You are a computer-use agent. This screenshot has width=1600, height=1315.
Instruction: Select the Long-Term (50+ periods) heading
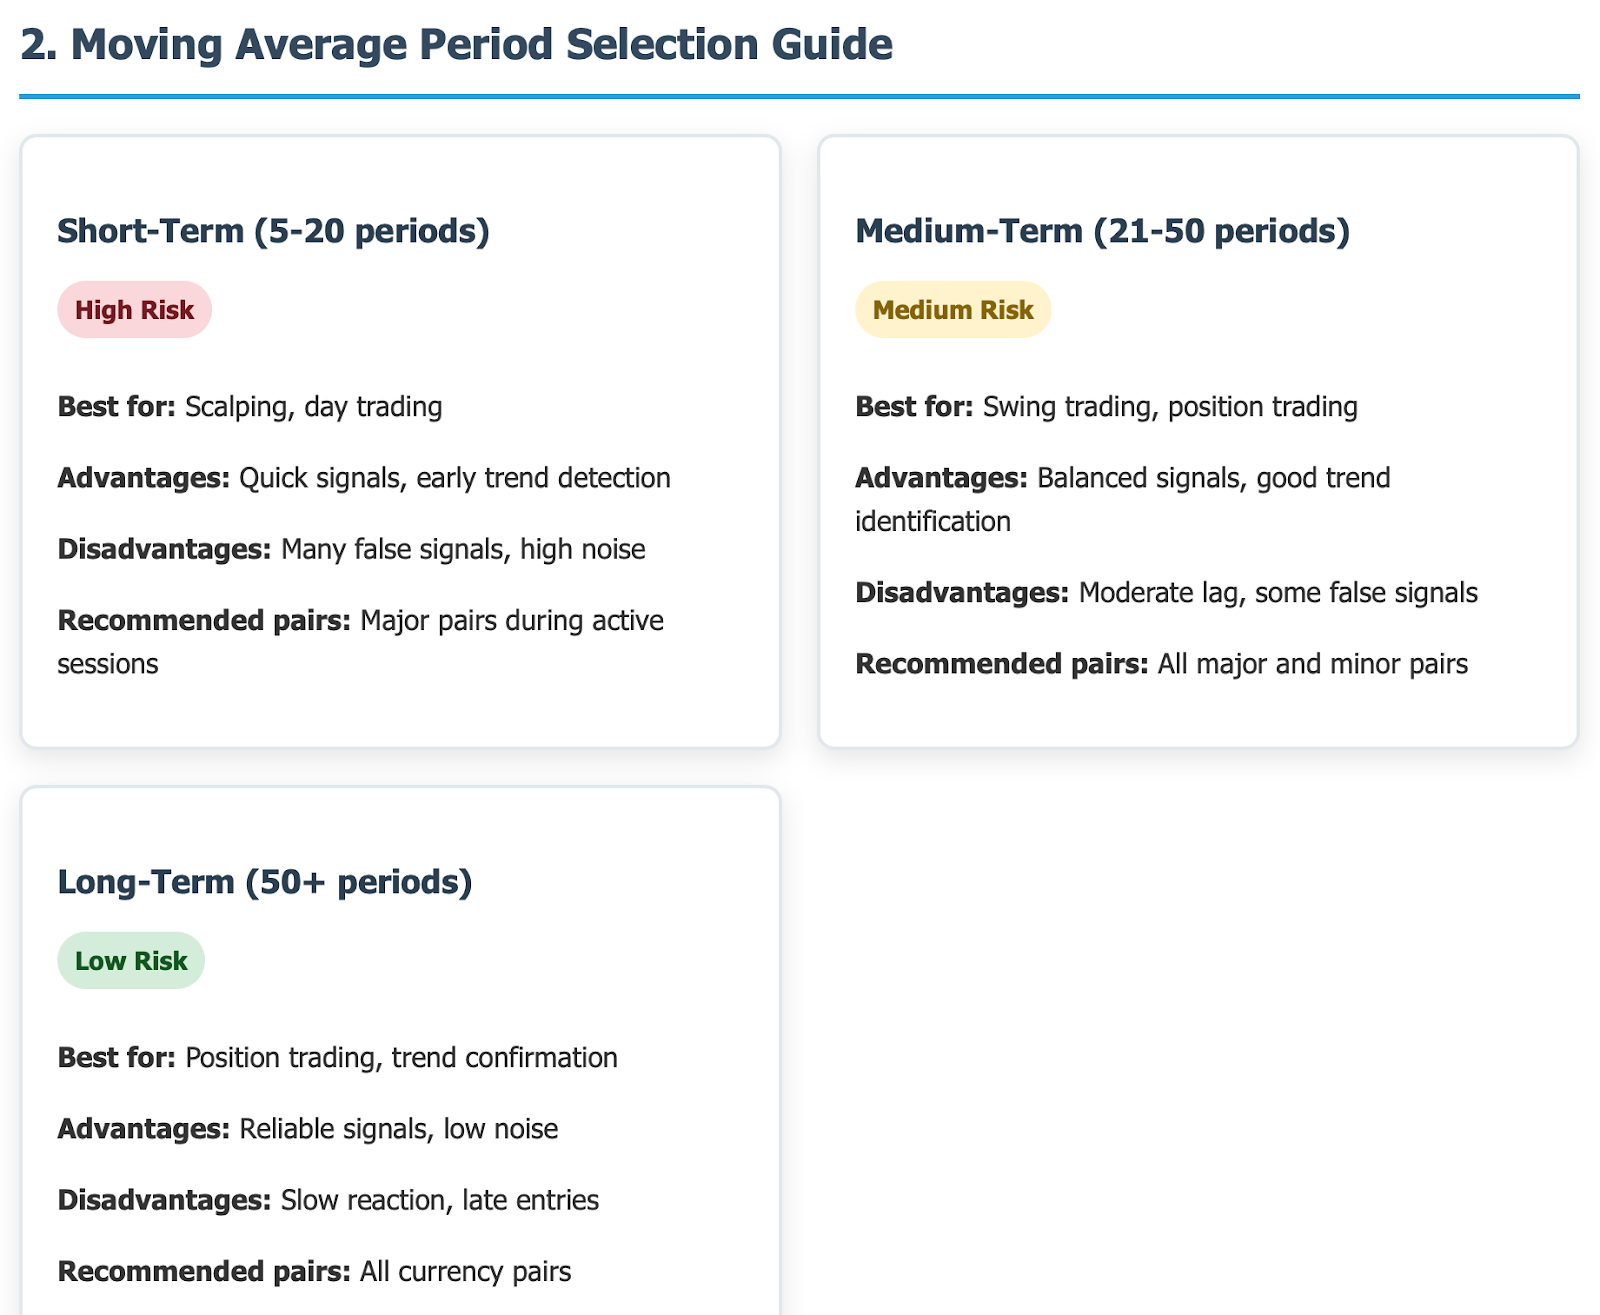[265, 882]
